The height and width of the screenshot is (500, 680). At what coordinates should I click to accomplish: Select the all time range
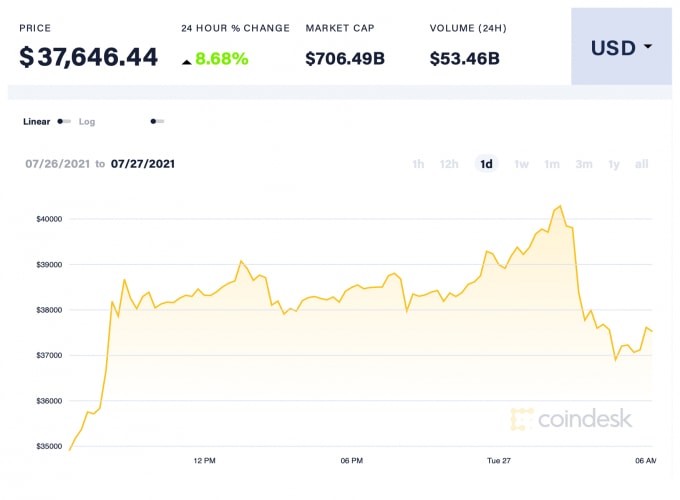point(641,164)
